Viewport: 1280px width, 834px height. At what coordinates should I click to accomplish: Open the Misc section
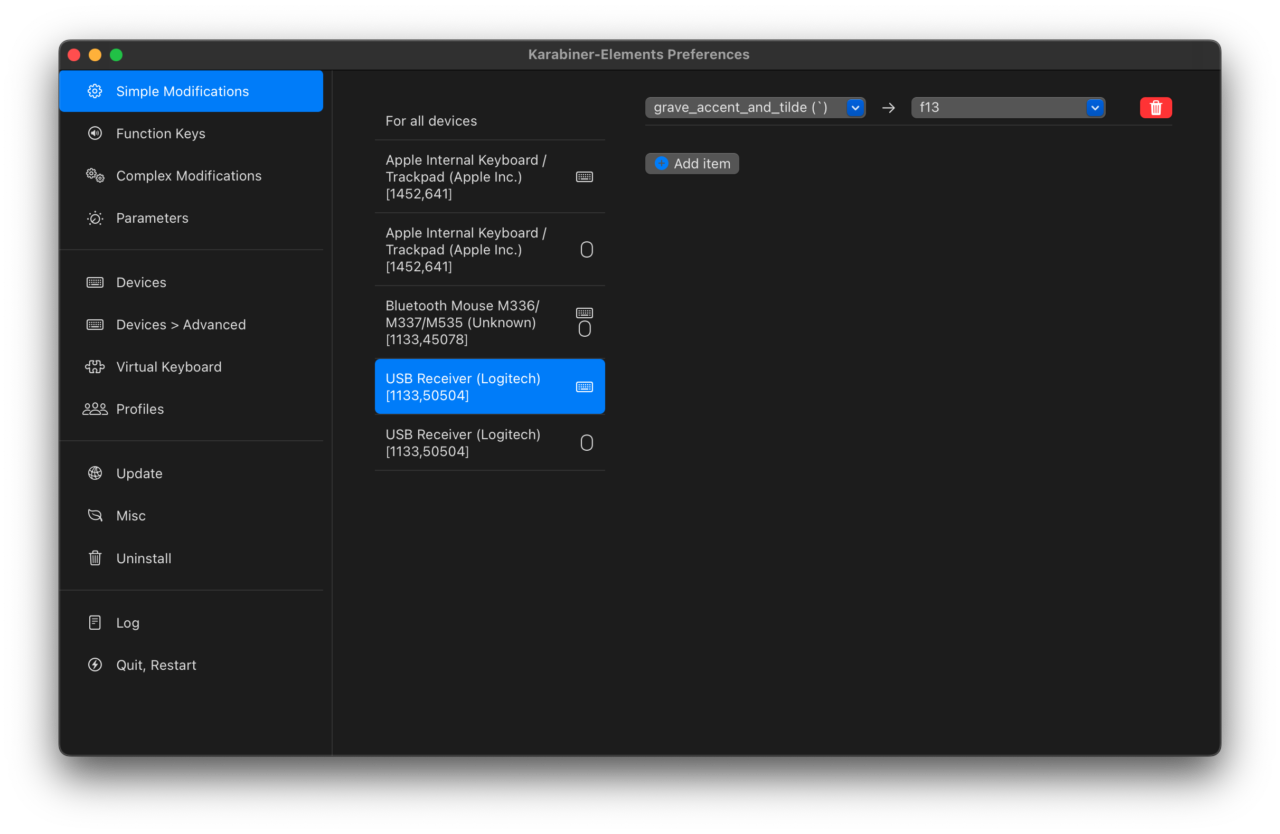[192, 516]
